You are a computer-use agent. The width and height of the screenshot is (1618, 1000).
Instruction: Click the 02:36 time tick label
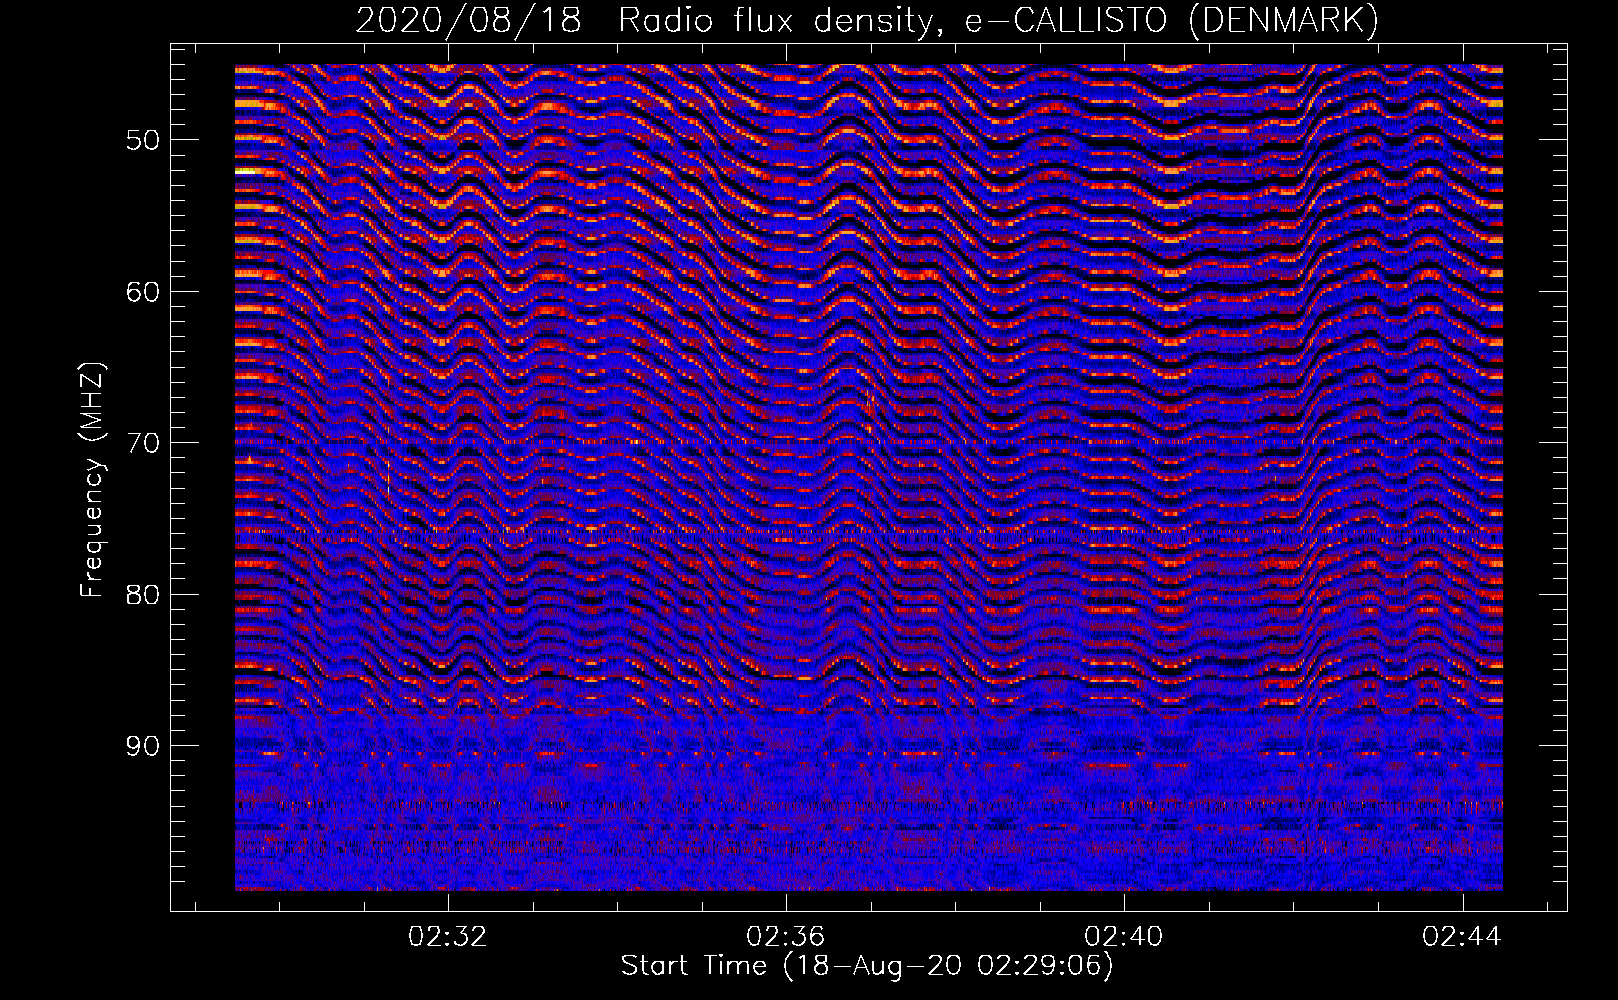click(x=786, y=936)
